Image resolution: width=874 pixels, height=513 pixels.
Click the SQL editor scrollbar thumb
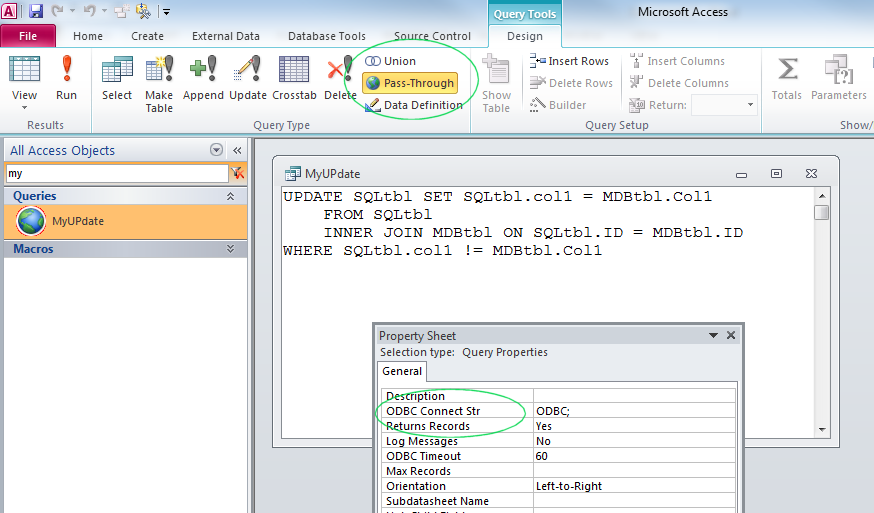(x=822, y=212)
